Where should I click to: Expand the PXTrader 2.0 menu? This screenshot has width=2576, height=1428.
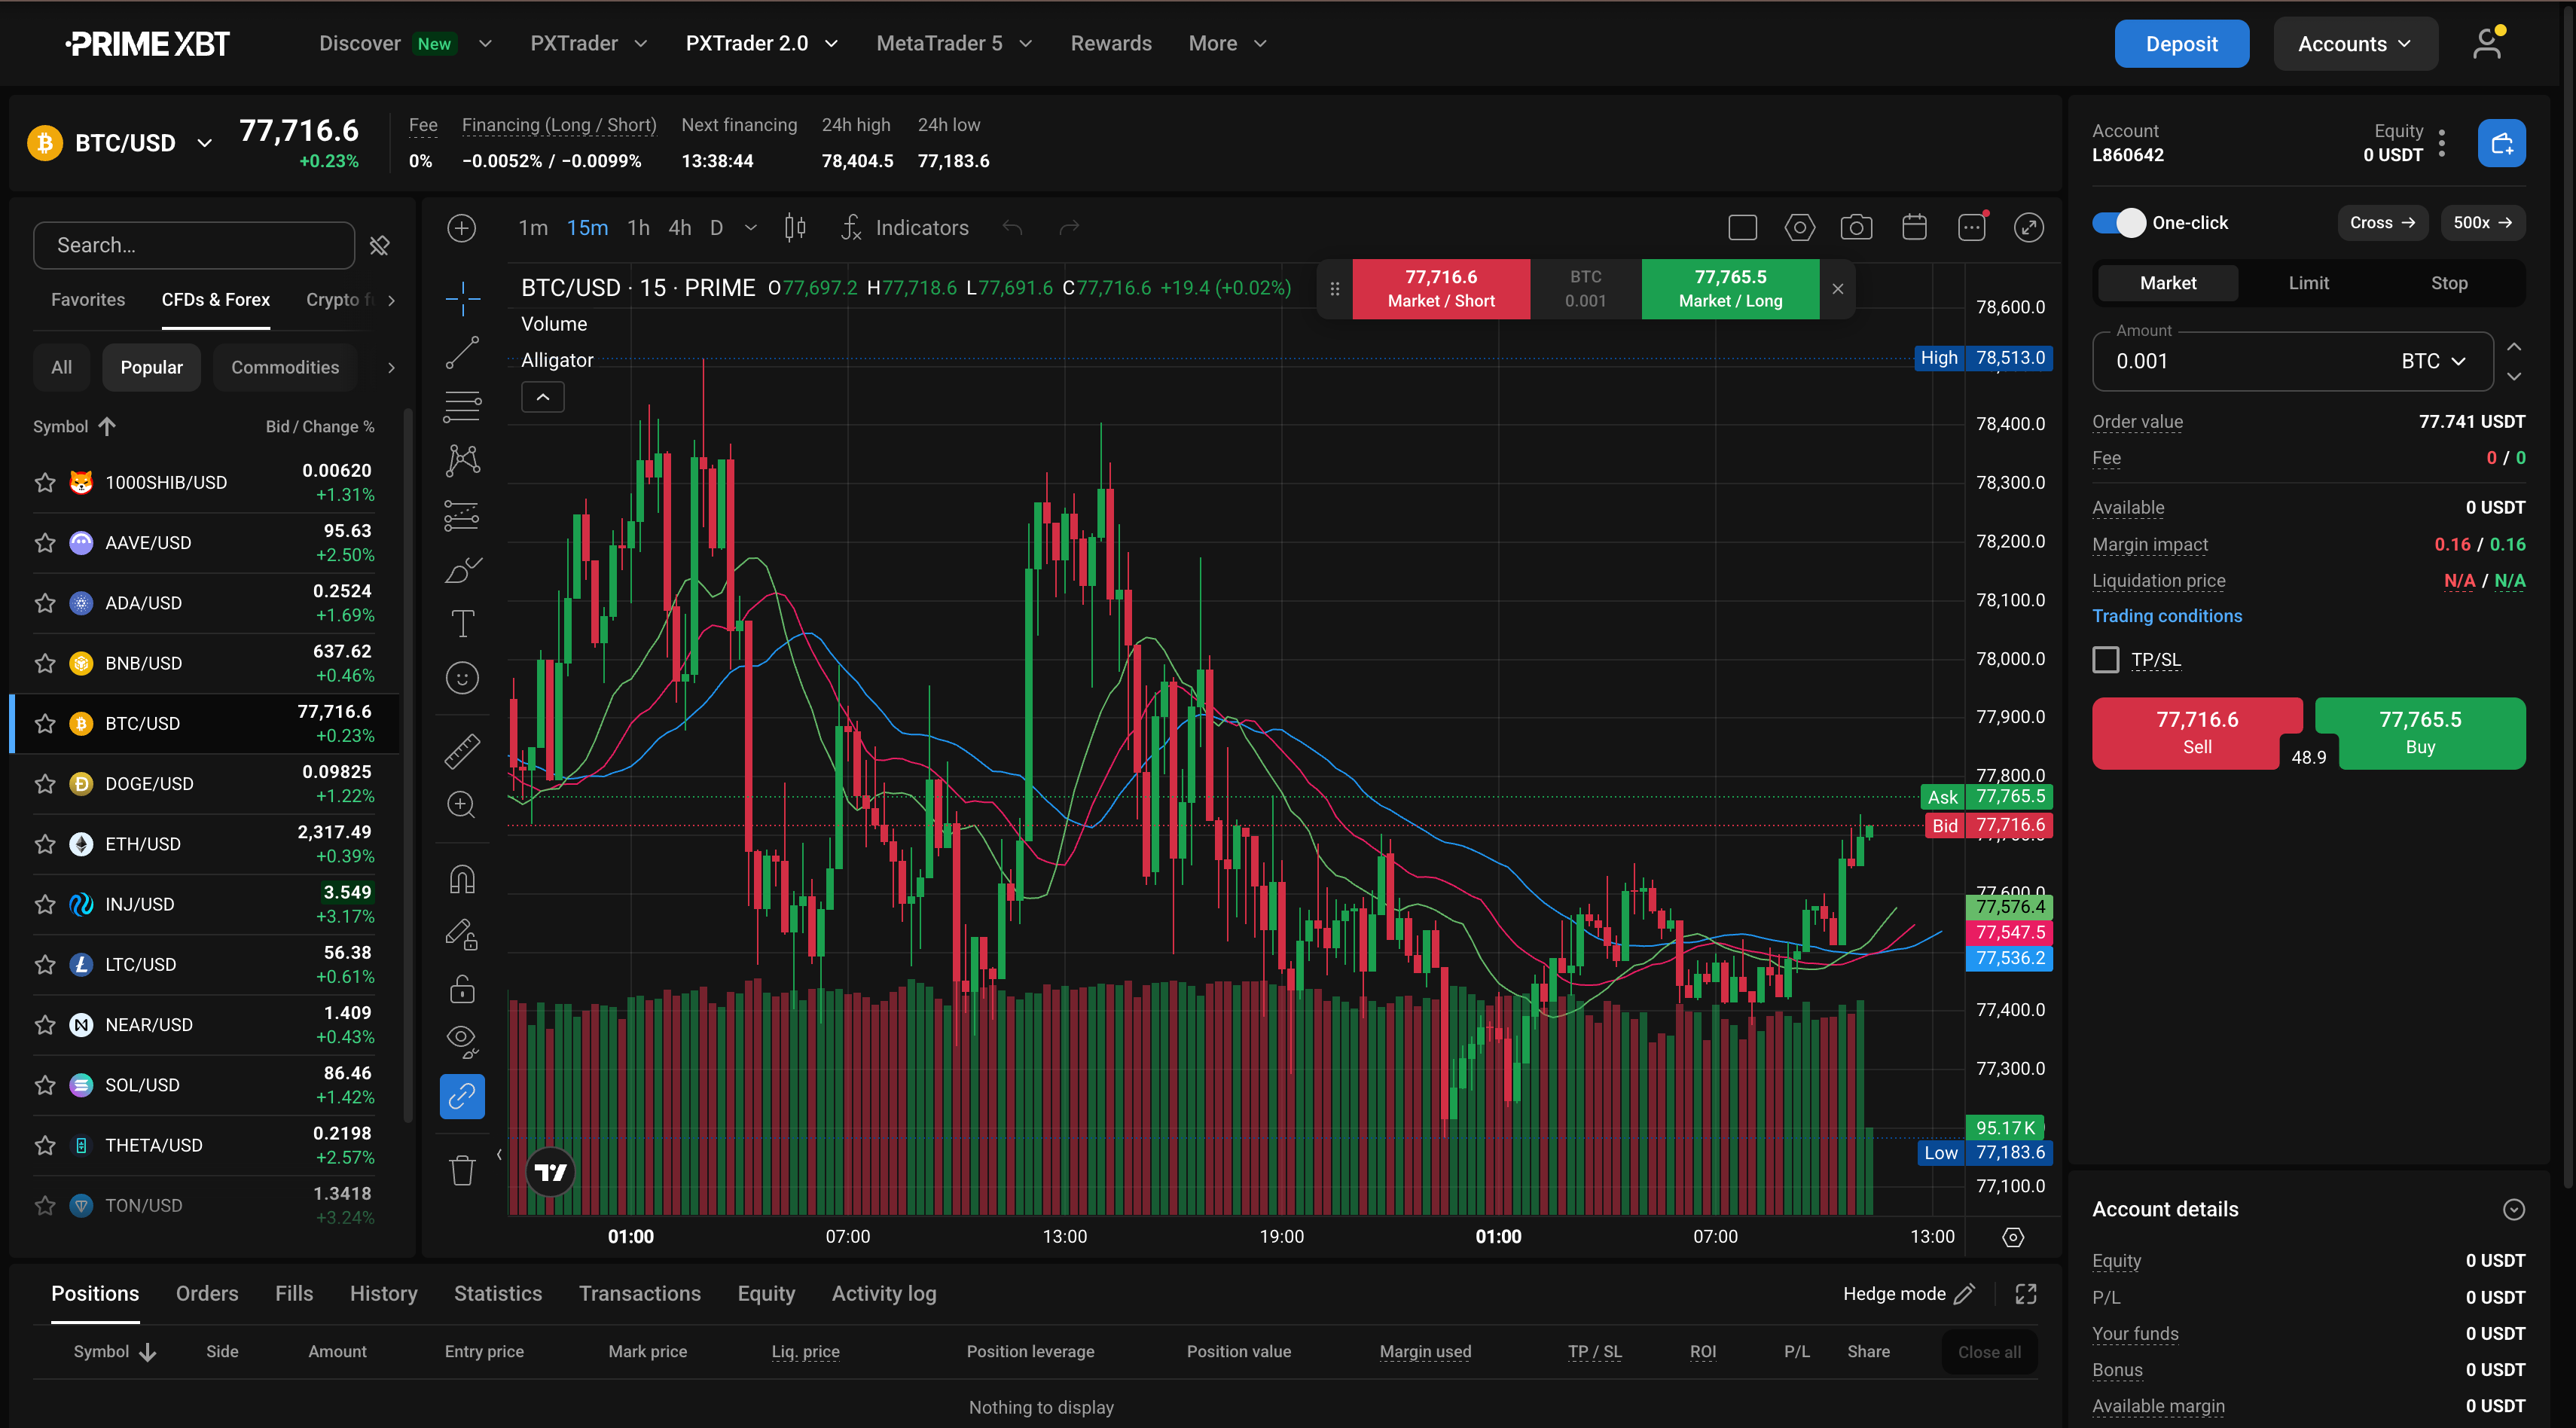762,43
